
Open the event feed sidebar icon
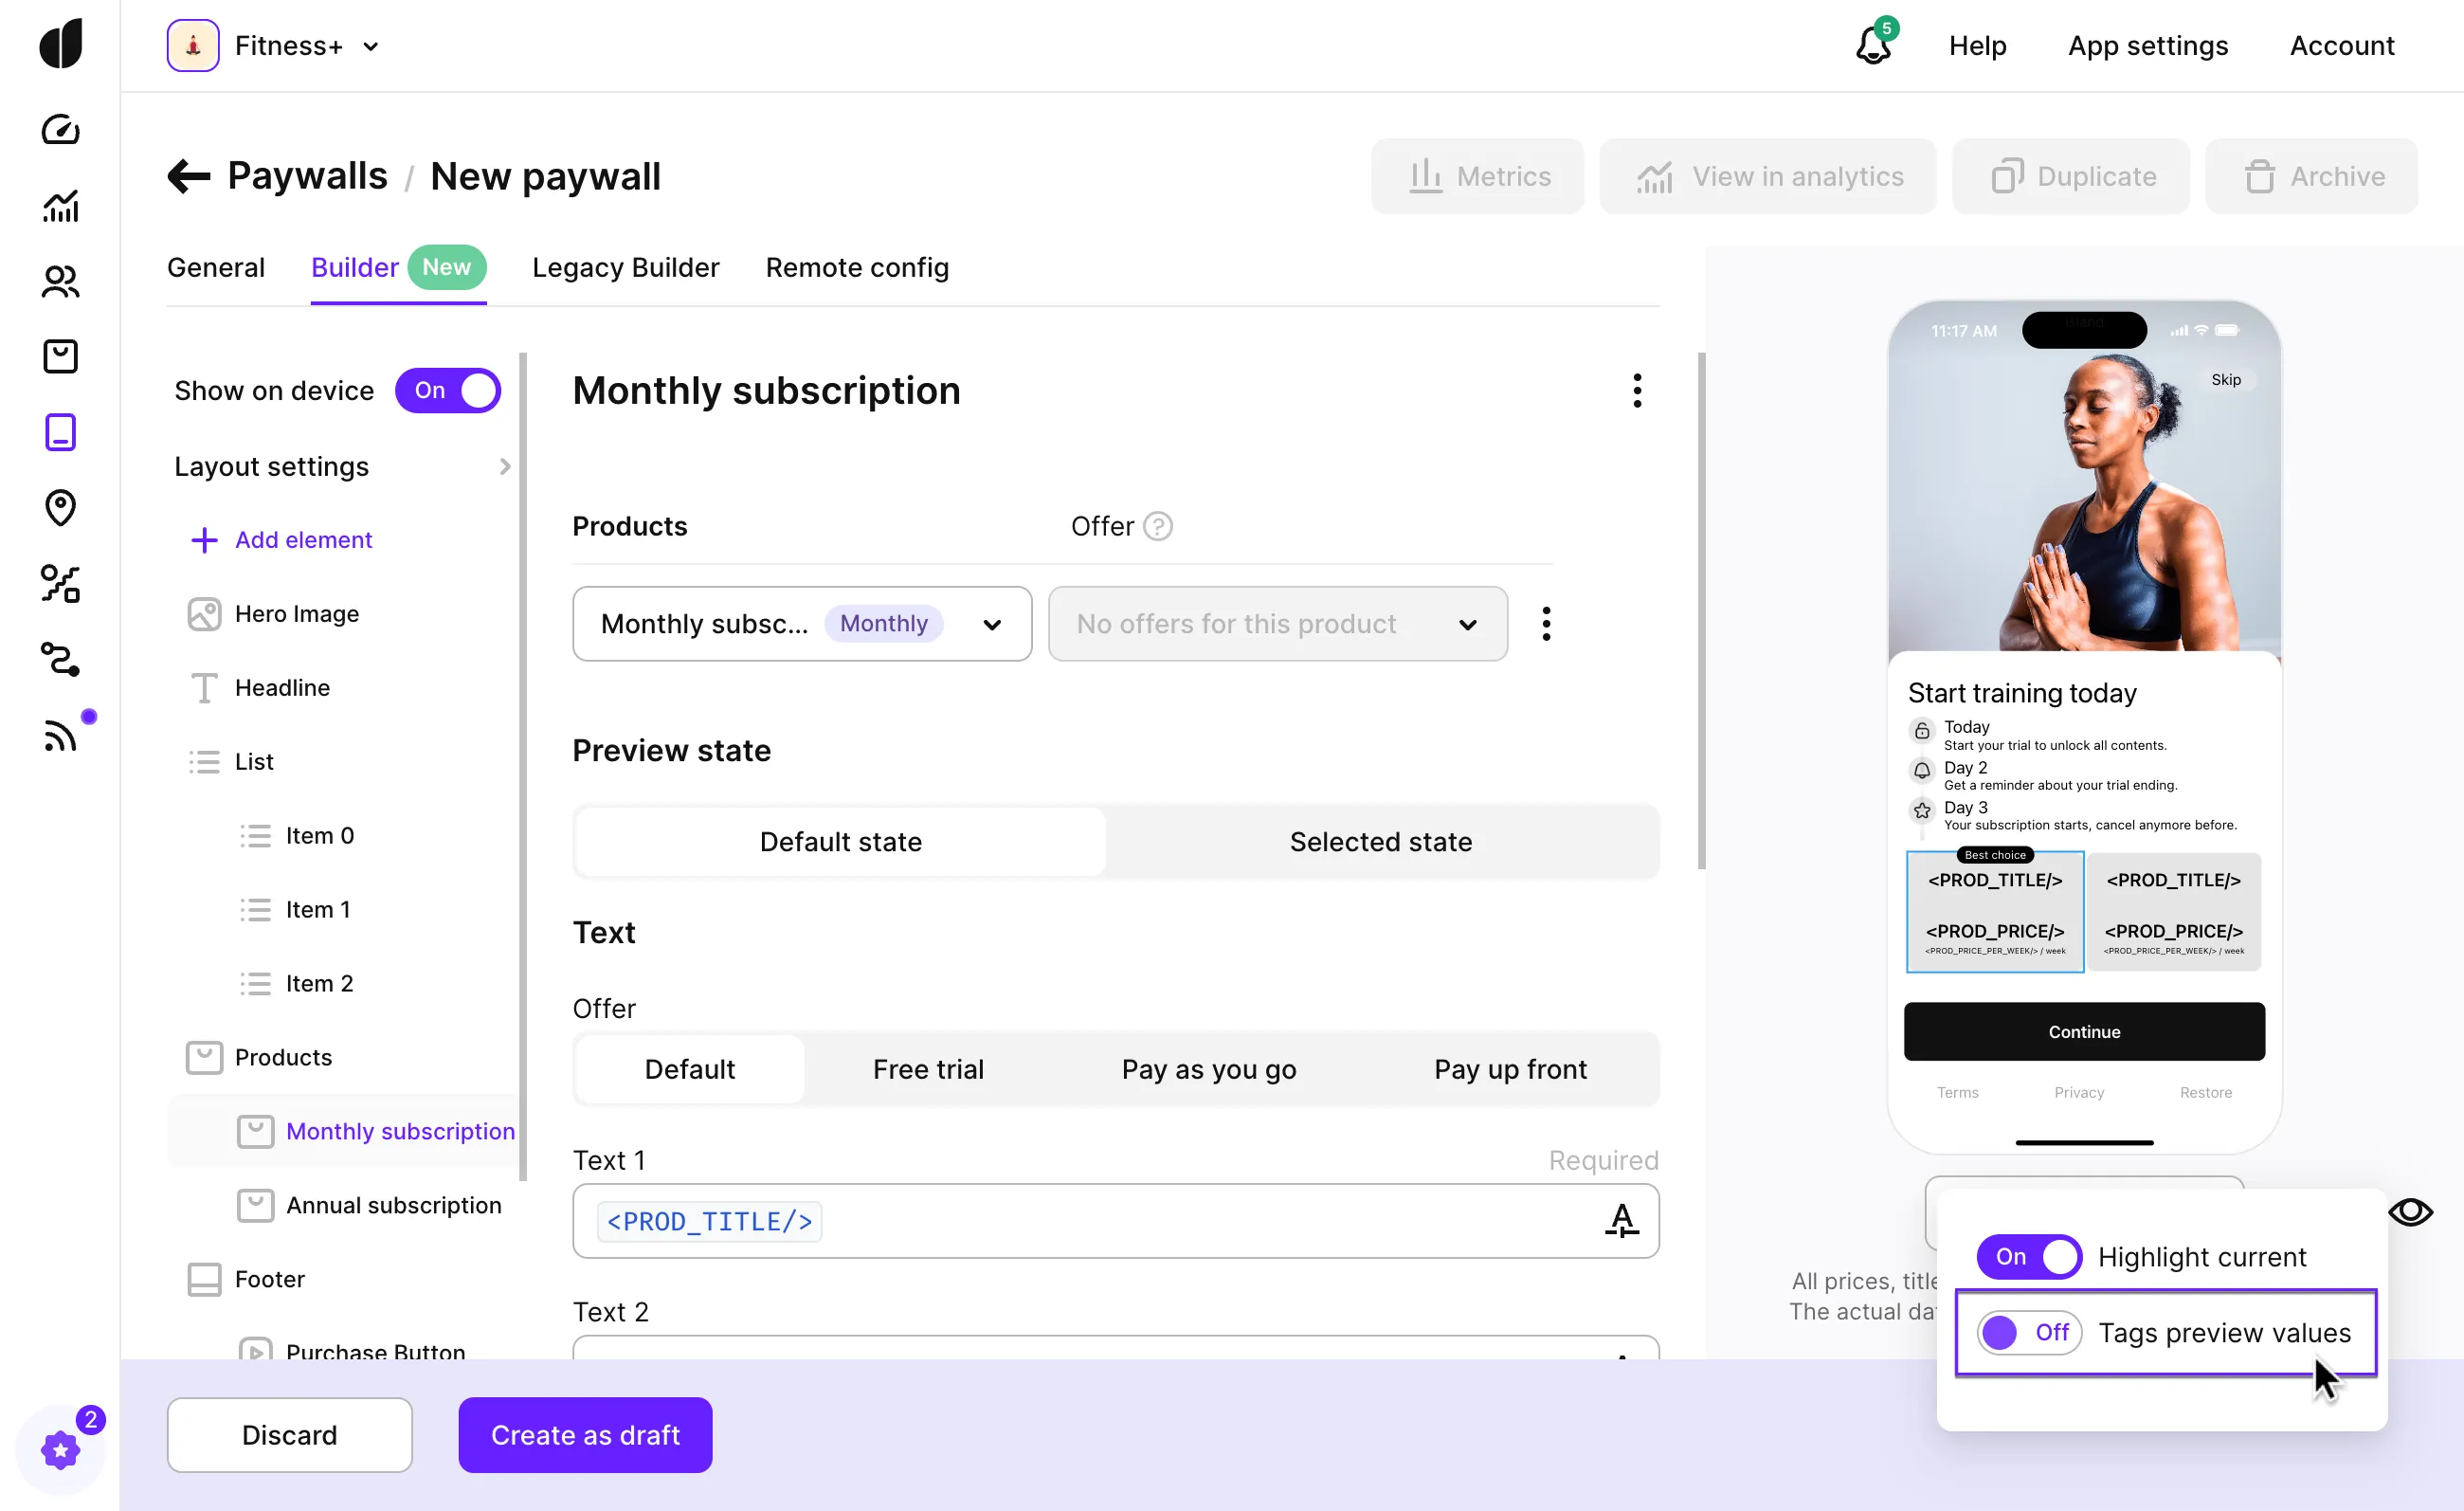click(60, 735)
